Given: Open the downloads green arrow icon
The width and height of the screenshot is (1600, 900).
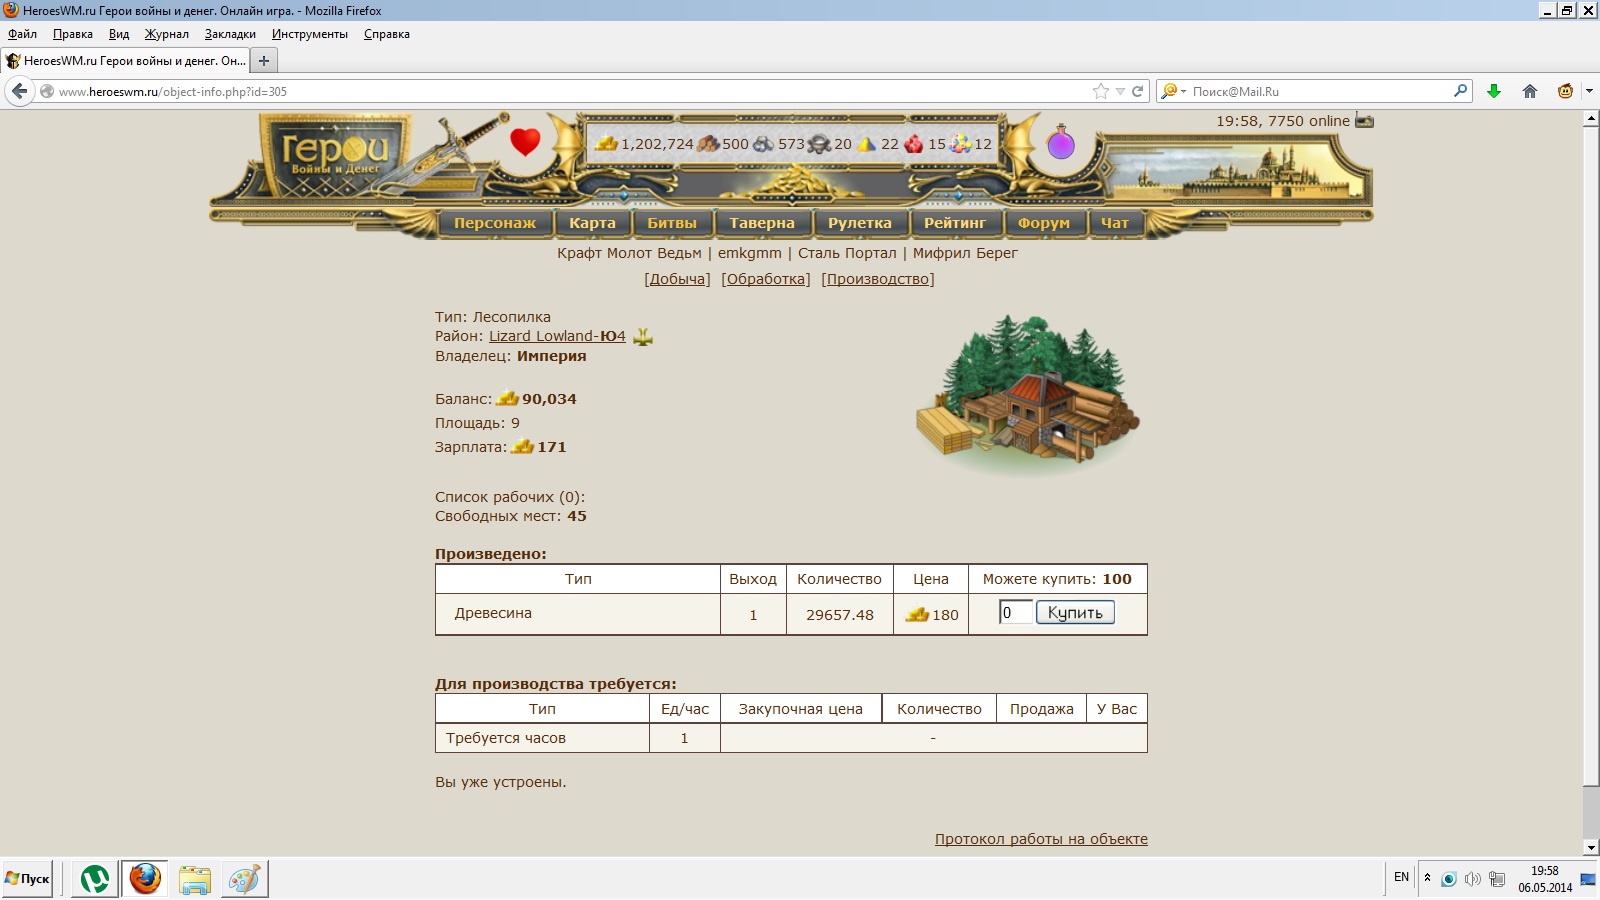Looking at the screenshot, I should [x=1494, y=91].
